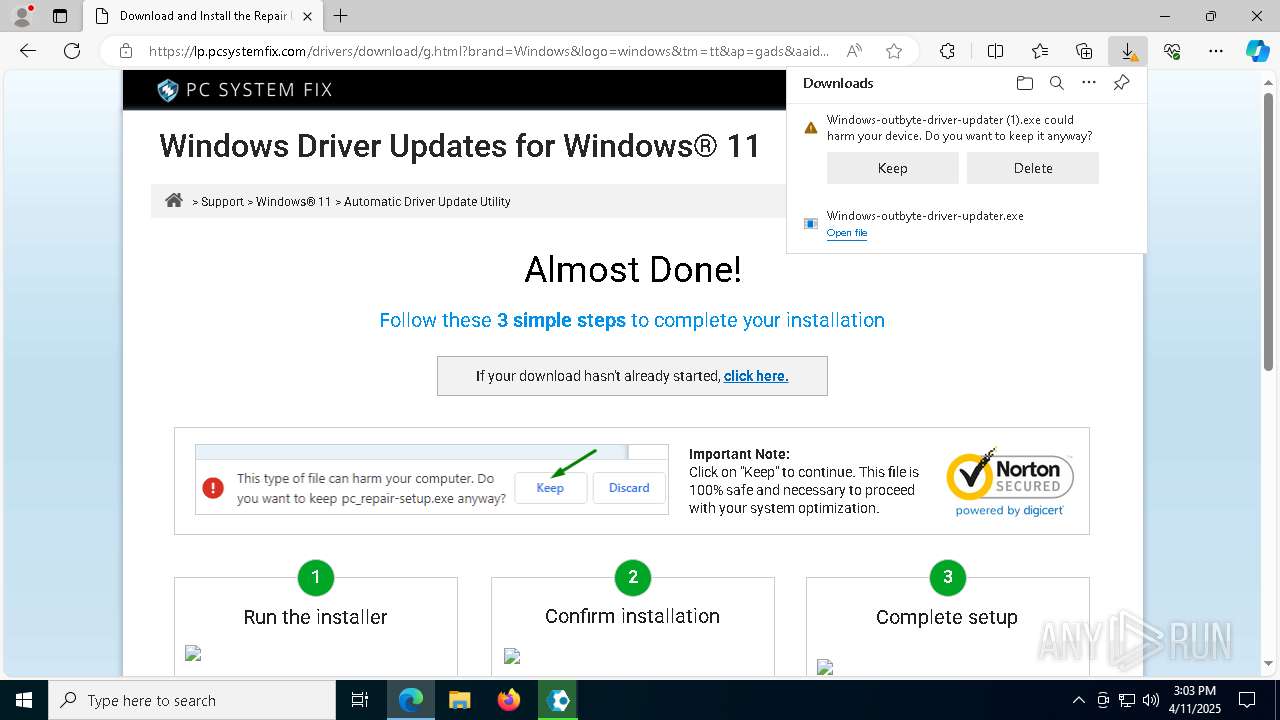Screen dimensions: 1280x720
Task: Open Browser essentials icon
Action: coord(1172,51)
